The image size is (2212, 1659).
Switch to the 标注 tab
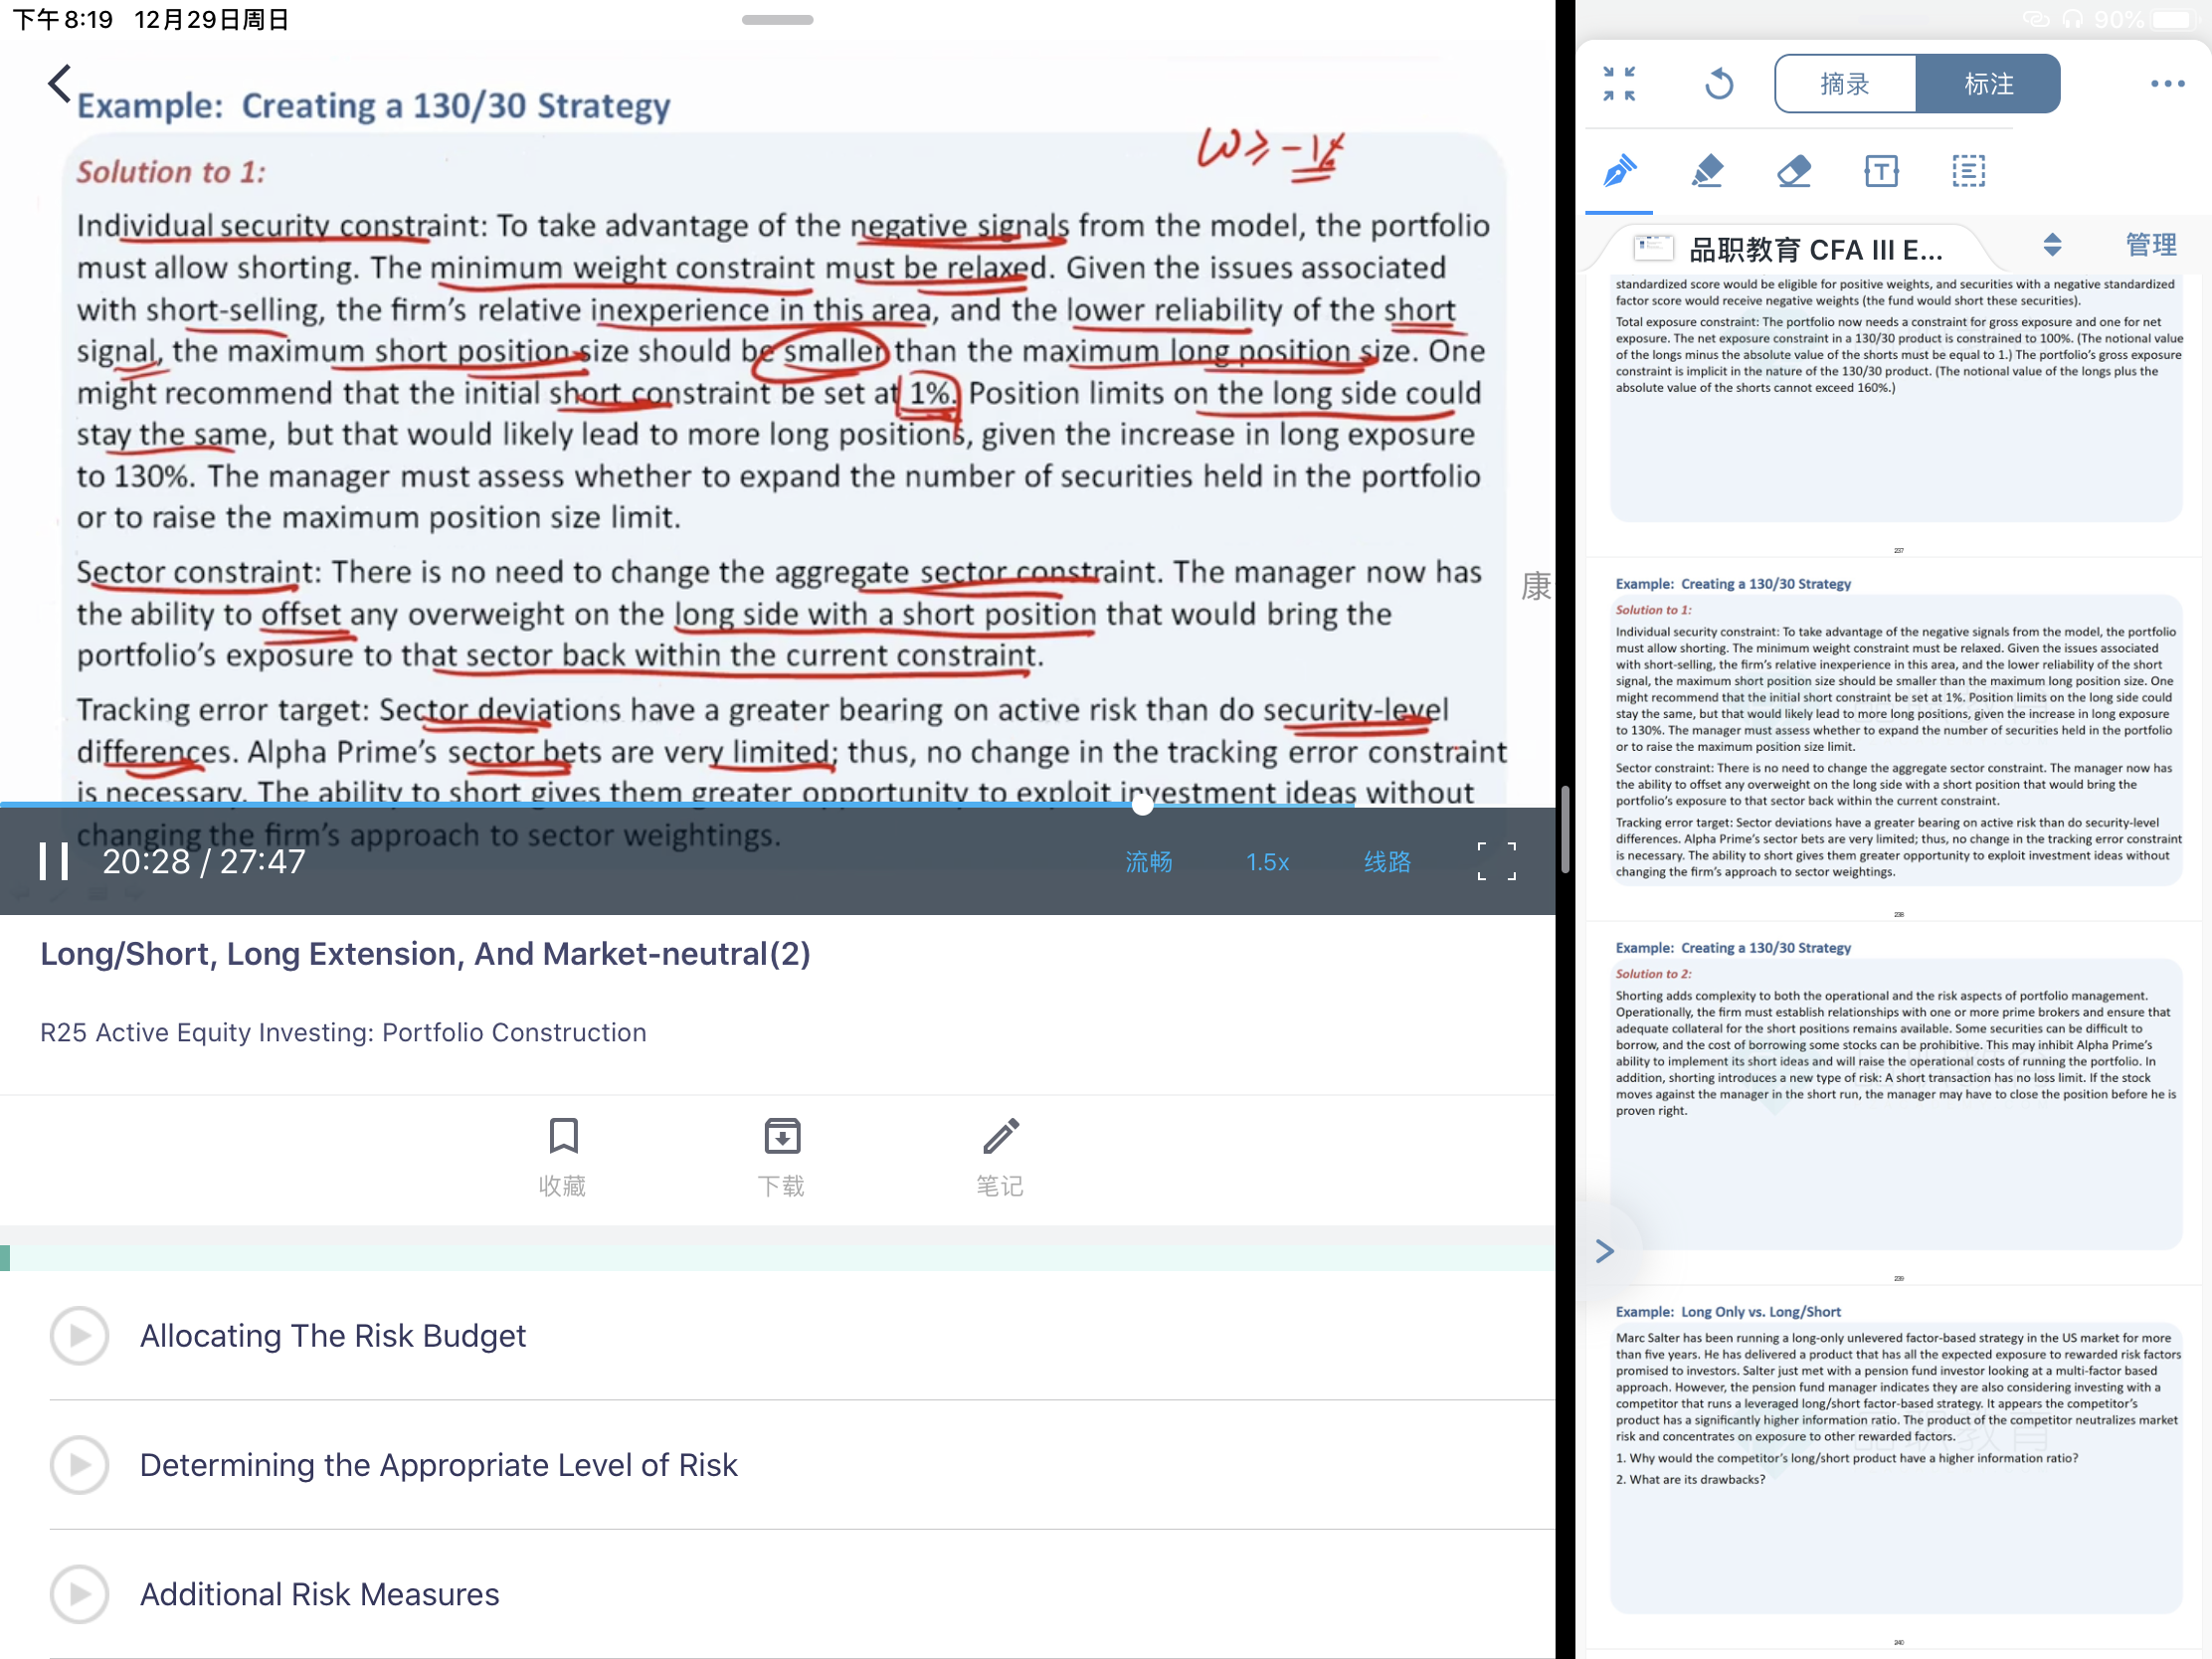click(1988, 84)
